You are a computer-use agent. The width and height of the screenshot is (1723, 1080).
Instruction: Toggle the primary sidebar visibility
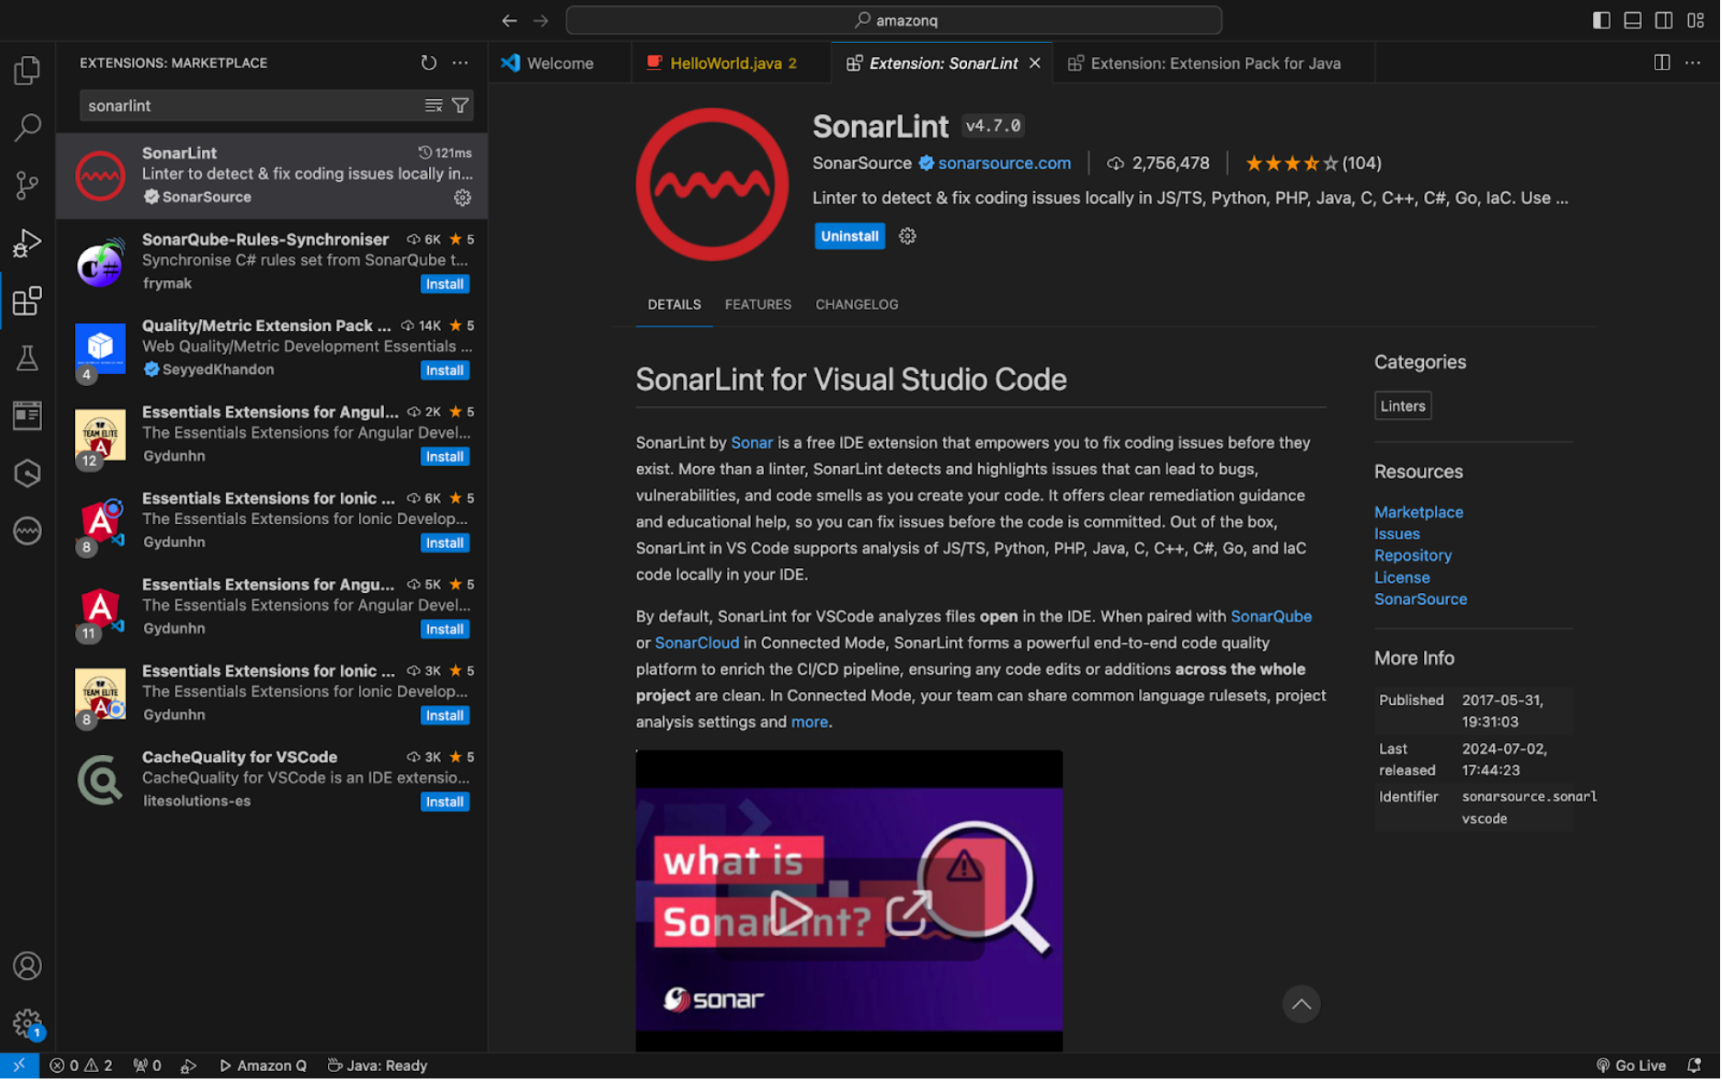(1601, 19)
